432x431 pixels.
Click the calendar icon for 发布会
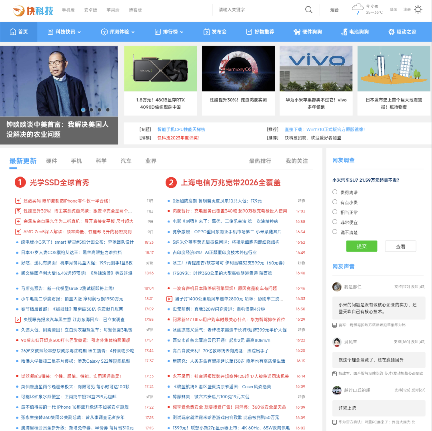pyautogui.click(x=207, y=32)
